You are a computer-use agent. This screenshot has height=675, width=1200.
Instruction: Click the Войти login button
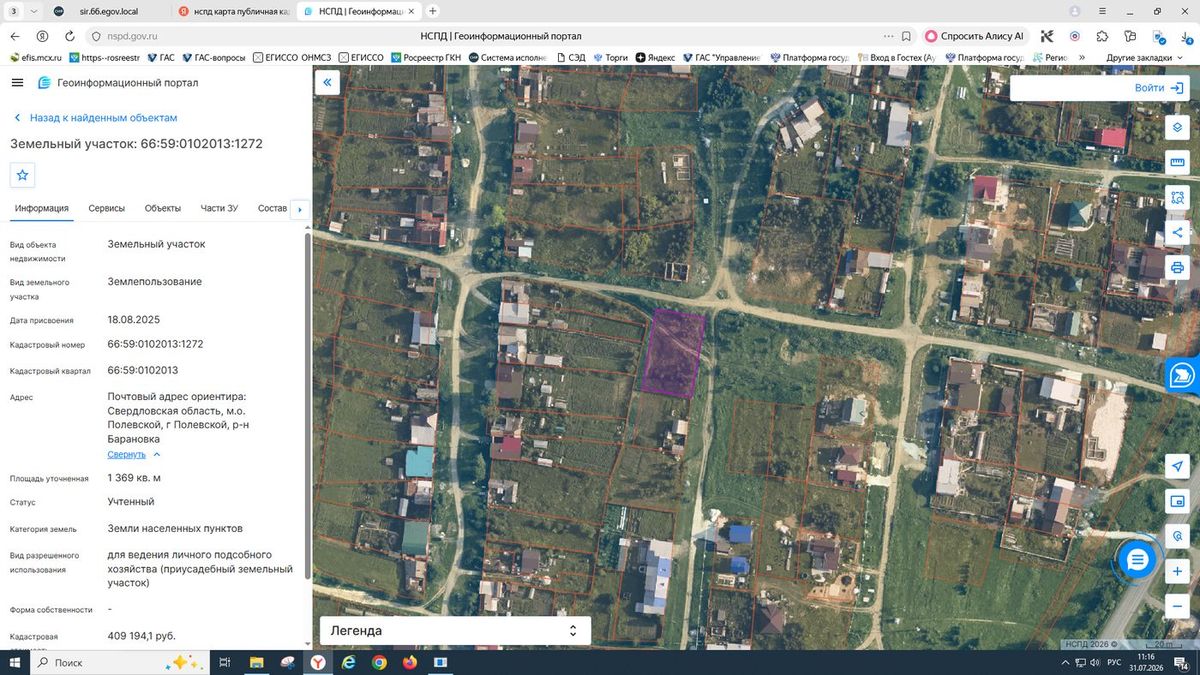pyautogui.click(x=1159, y=88)
